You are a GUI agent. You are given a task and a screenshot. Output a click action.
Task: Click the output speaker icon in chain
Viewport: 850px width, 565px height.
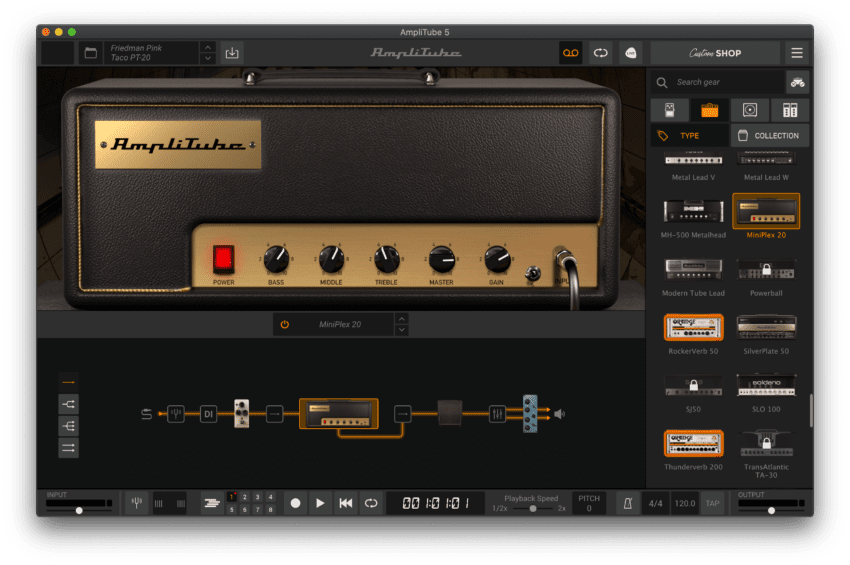point(559,414)
